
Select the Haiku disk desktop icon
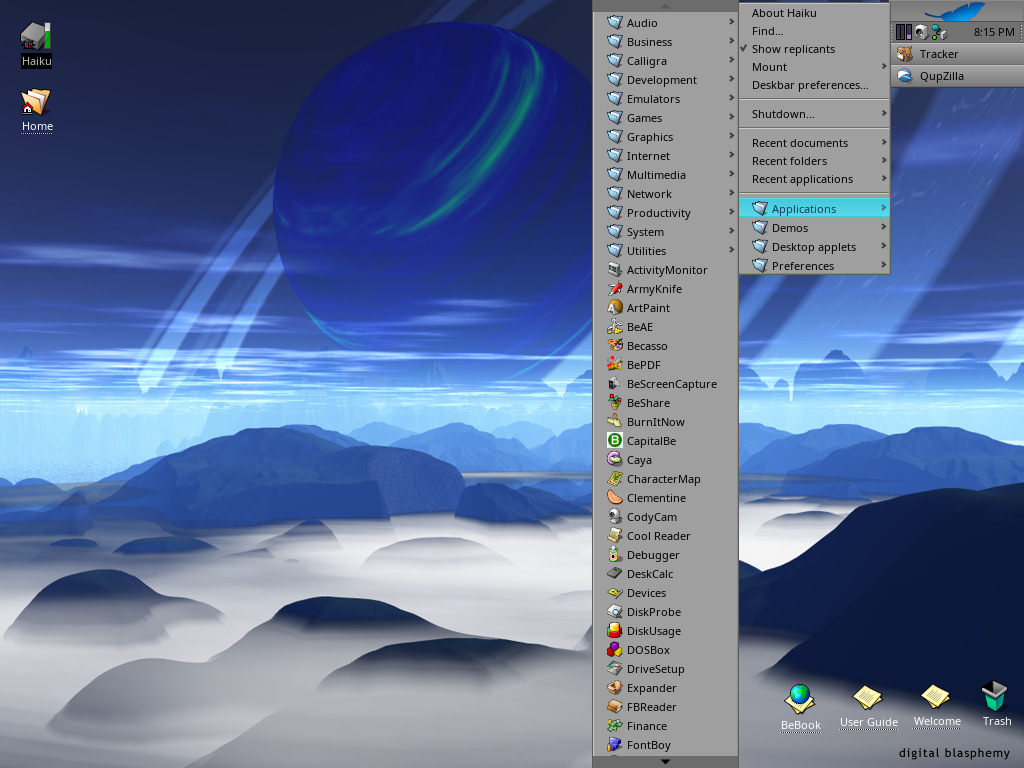click(36, 37)
